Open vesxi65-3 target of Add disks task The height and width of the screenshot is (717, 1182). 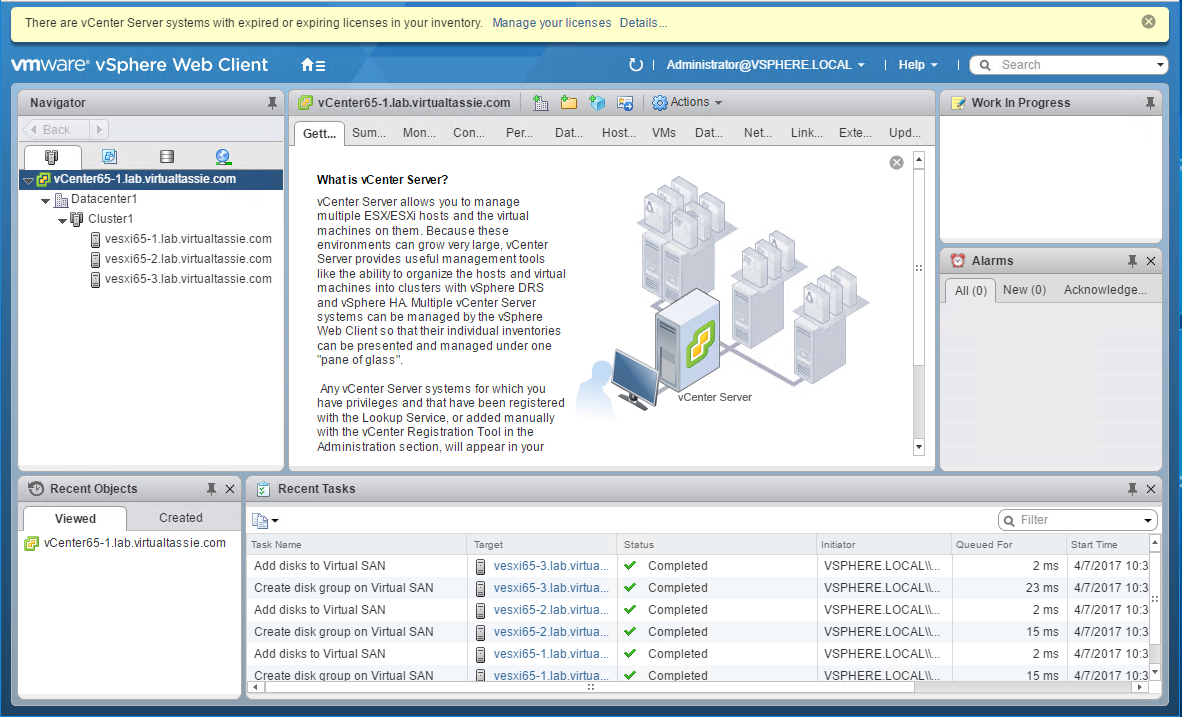pos(551,565)
